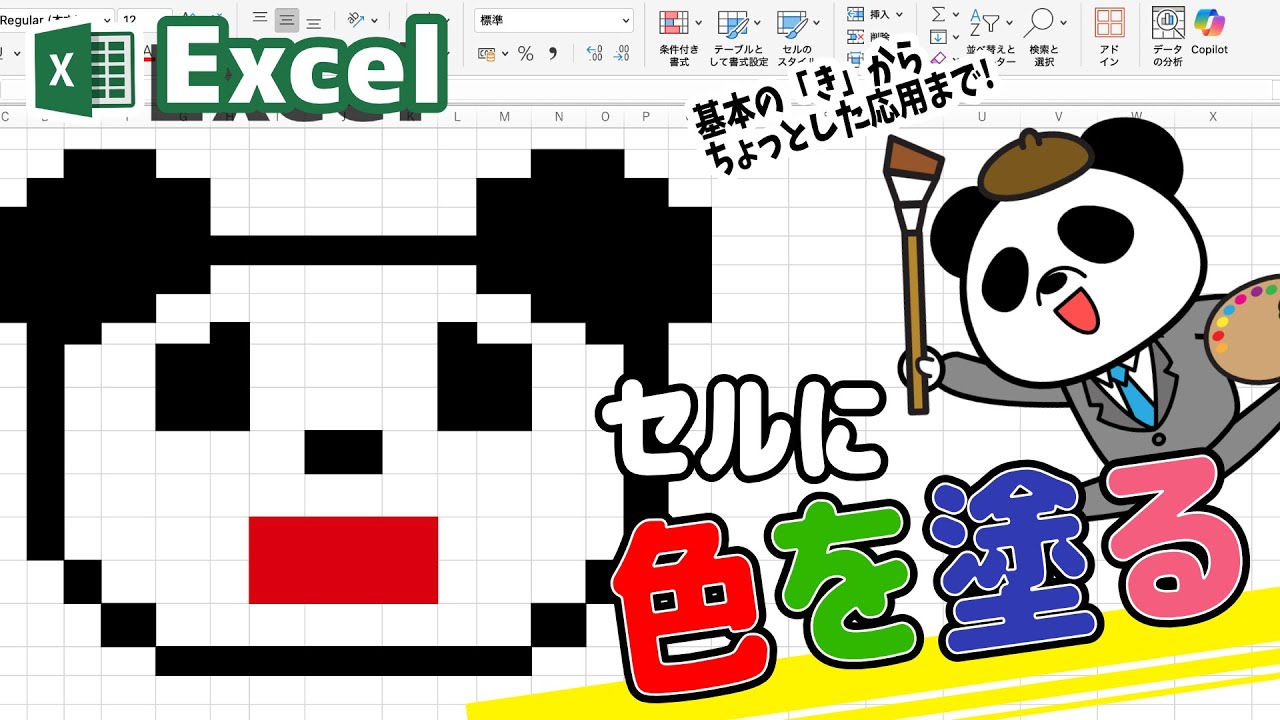The height and width of the screenshot is (720, 1280).
Task: Select column N header
Action: [559, 117]
